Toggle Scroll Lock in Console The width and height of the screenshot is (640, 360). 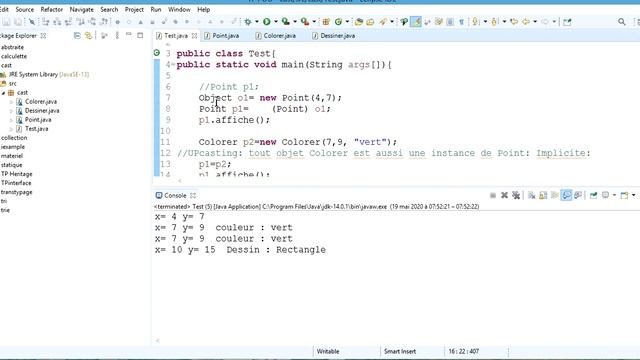tap(543, 196)
